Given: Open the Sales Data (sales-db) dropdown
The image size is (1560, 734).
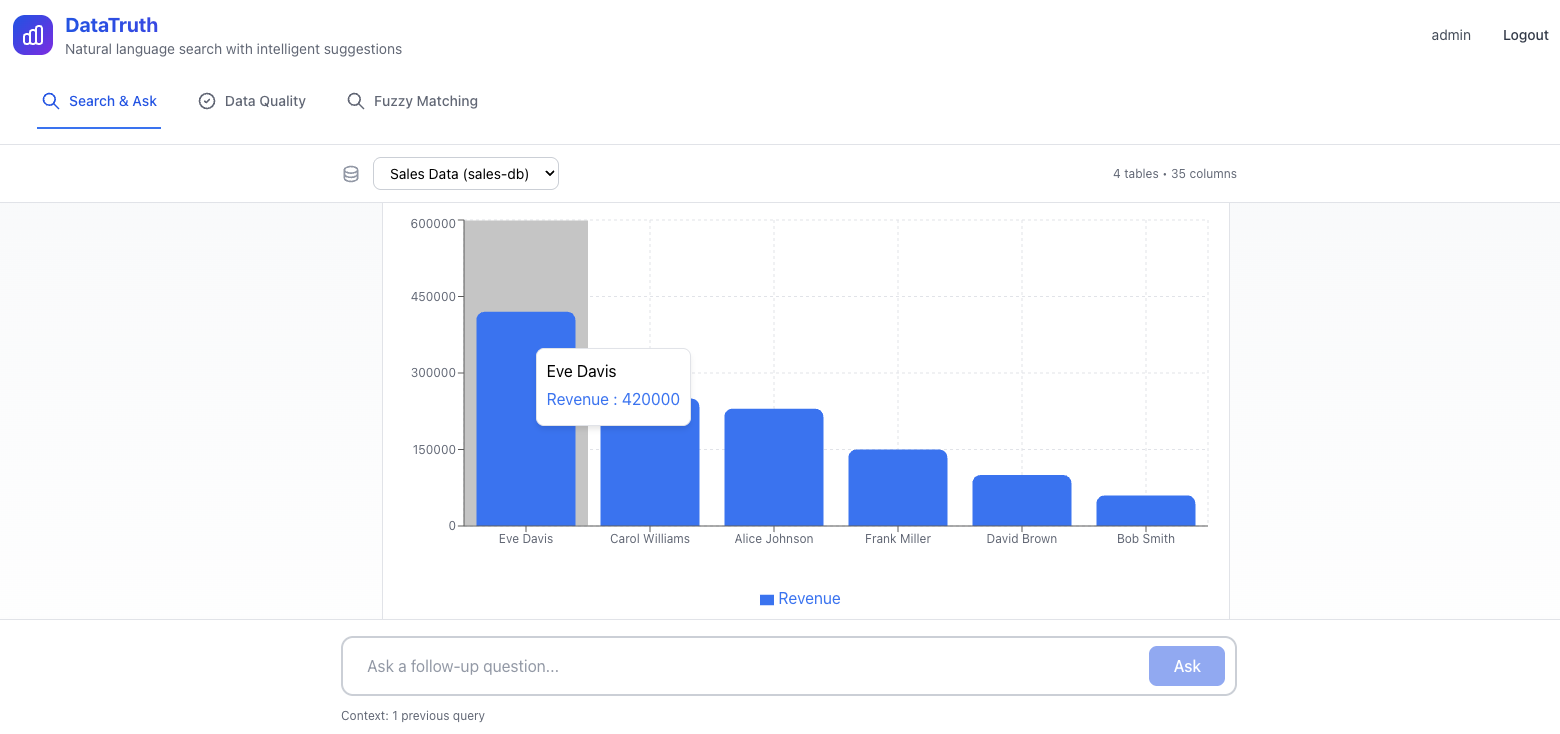Looking at the screenshot, I should [465, 174].
